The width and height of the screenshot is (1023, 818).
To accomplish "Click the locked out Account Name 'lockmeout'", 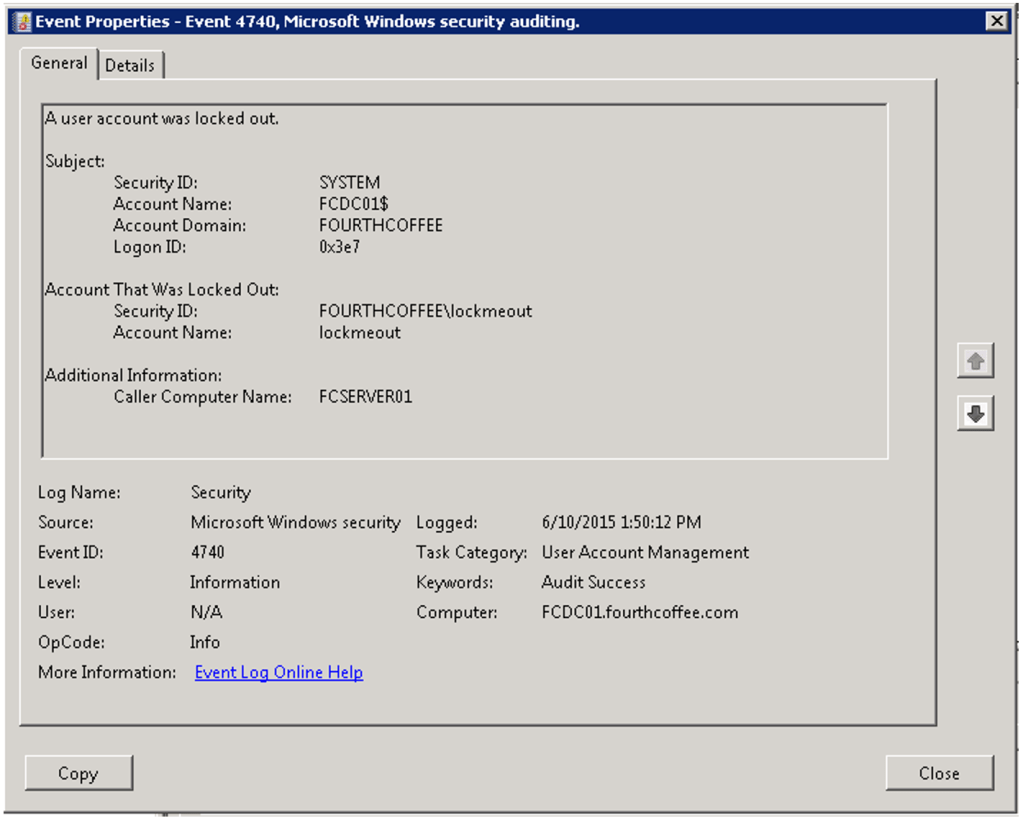I will click(359, 332).
